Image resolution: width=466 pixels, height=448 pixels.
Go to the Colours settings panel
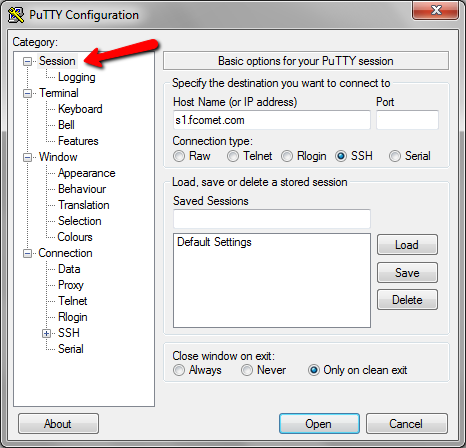tap(75, 237)
